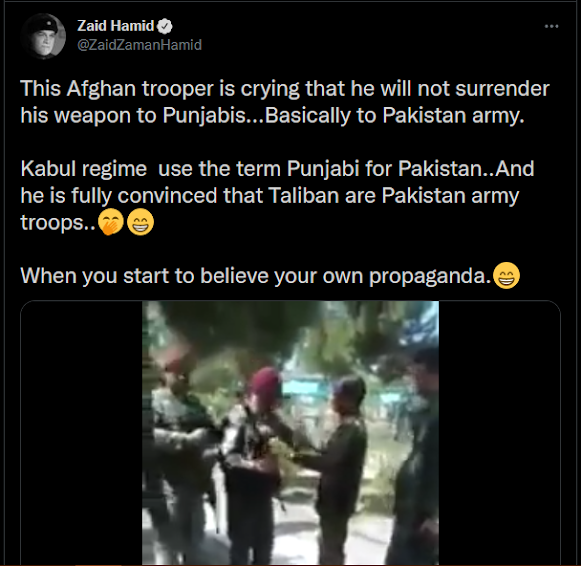Click the black letterbox area left of video
The height and width of the screenshot is (566, 581).
[x=82, y=433]
